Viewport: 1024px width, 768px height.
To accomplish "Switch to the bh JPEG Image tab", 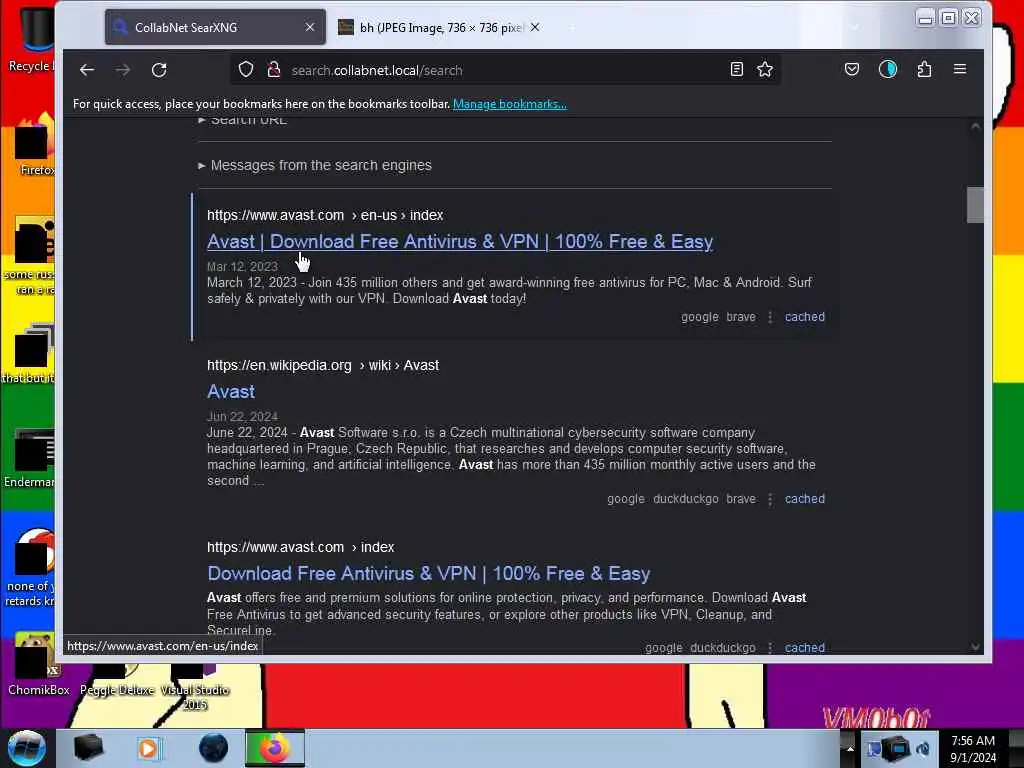I will point(440,27).
